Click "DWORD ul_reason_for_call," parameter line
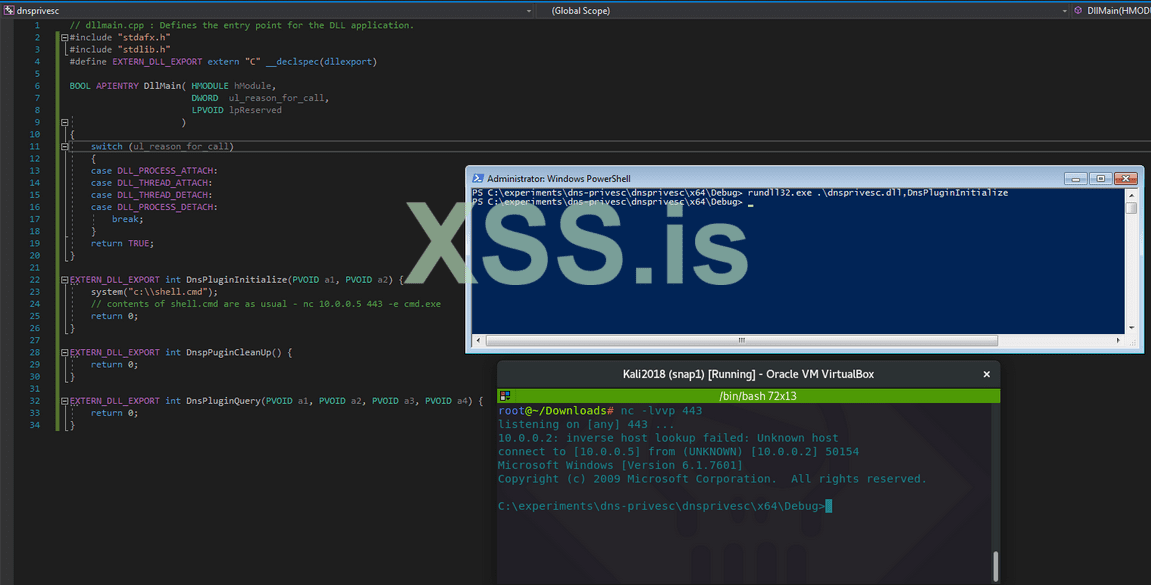 [260, 98]
